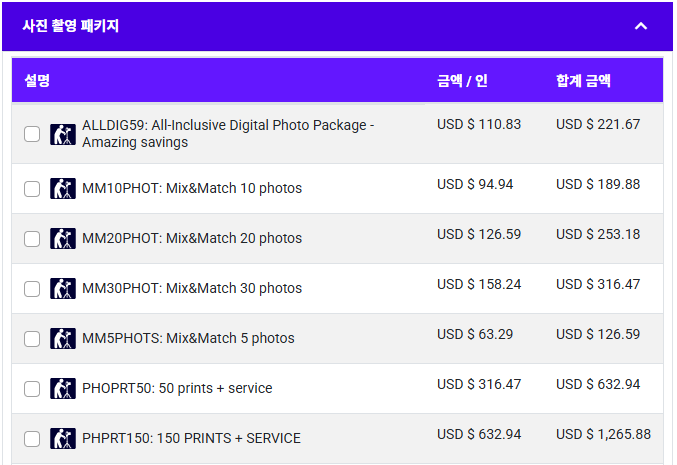Tick the ALLDIG59 All-Inclusive Digital Photo checkbox

tap(32, 134)
